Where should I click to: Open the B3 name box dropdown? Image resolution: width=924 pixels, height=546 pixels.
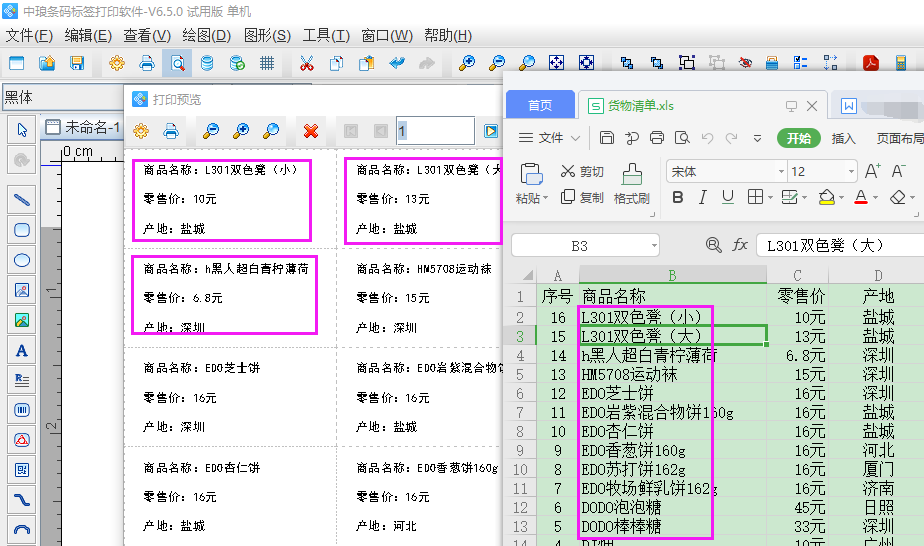[652, 245]
